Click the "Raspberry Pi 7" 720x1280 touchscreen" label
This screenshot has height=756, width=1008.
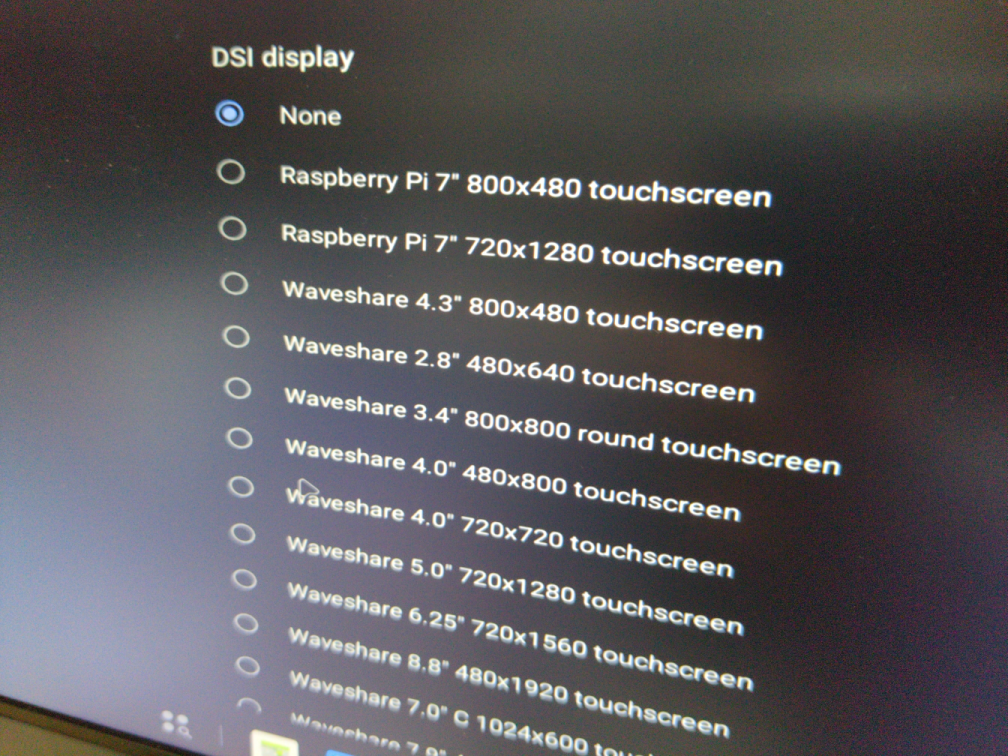click(x=532, y=249)
